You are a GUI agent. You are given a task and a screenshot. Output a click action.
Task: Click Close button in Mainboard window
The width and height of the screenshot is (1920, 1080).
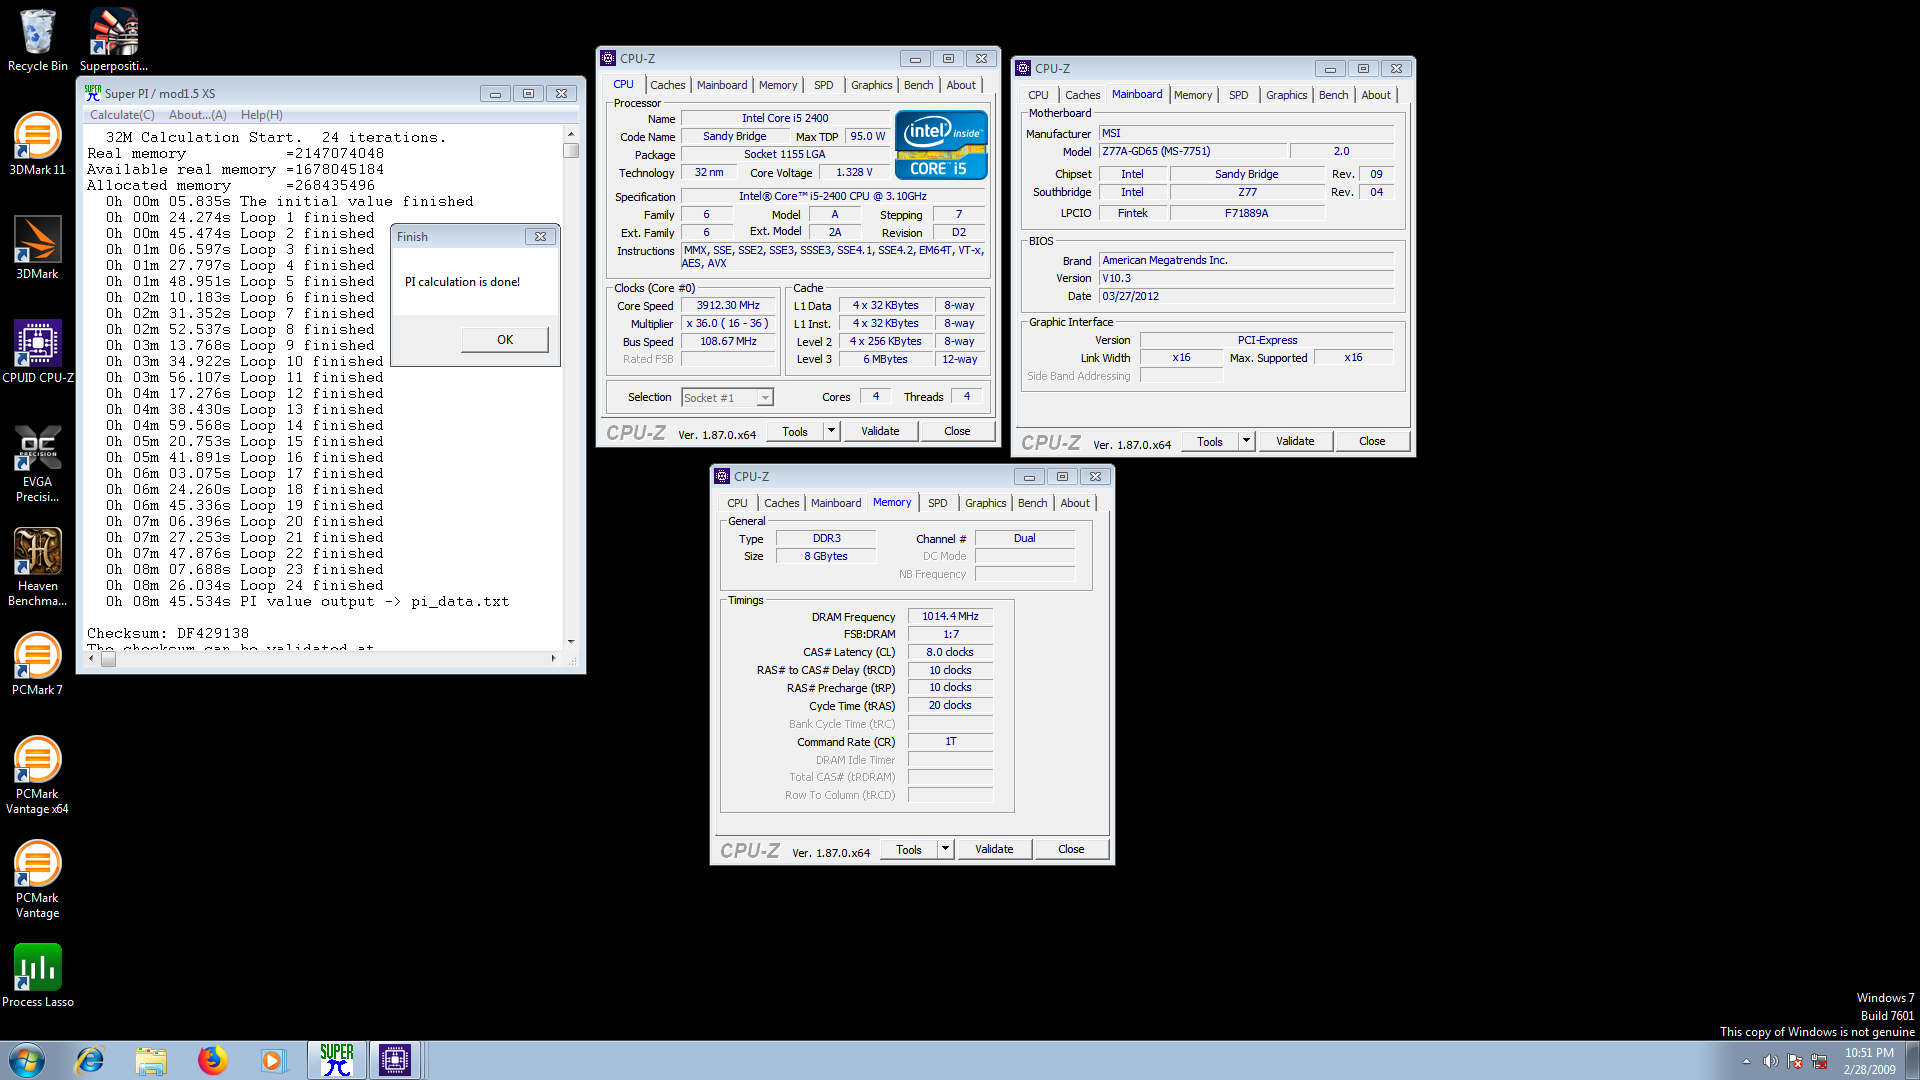(1372, 441)
